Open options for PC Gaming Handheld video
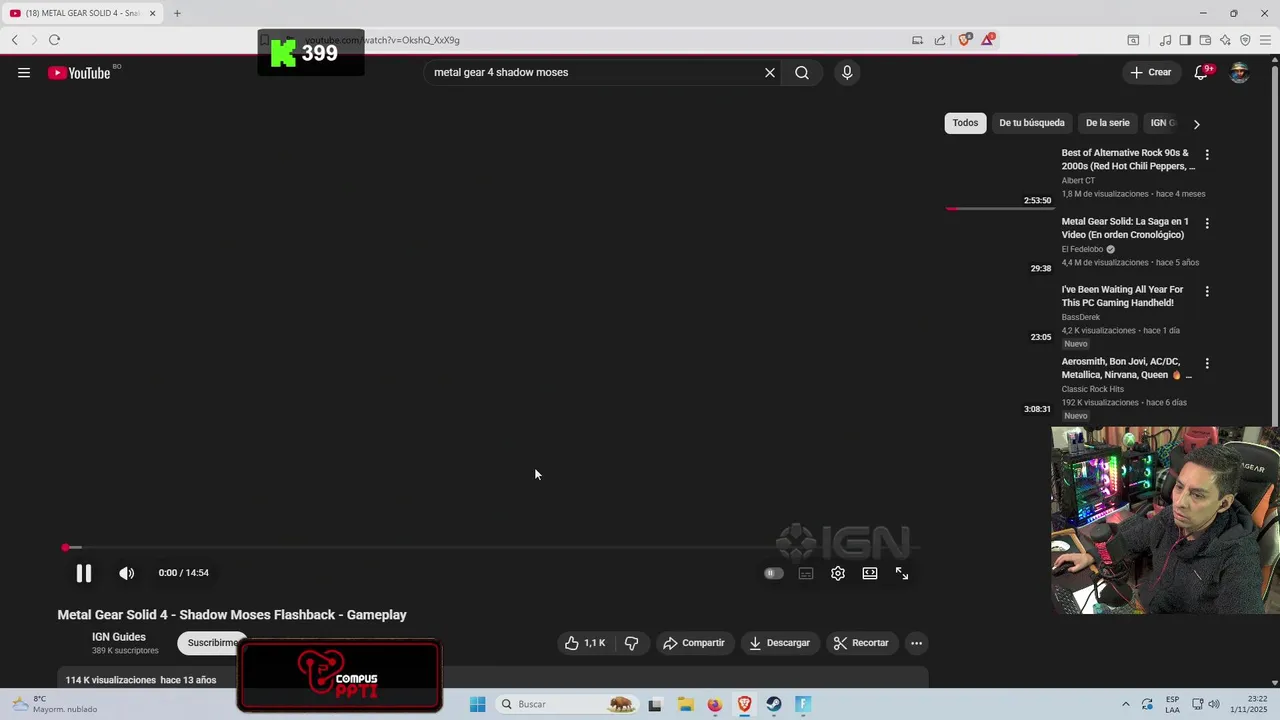 coord(1207,291)
